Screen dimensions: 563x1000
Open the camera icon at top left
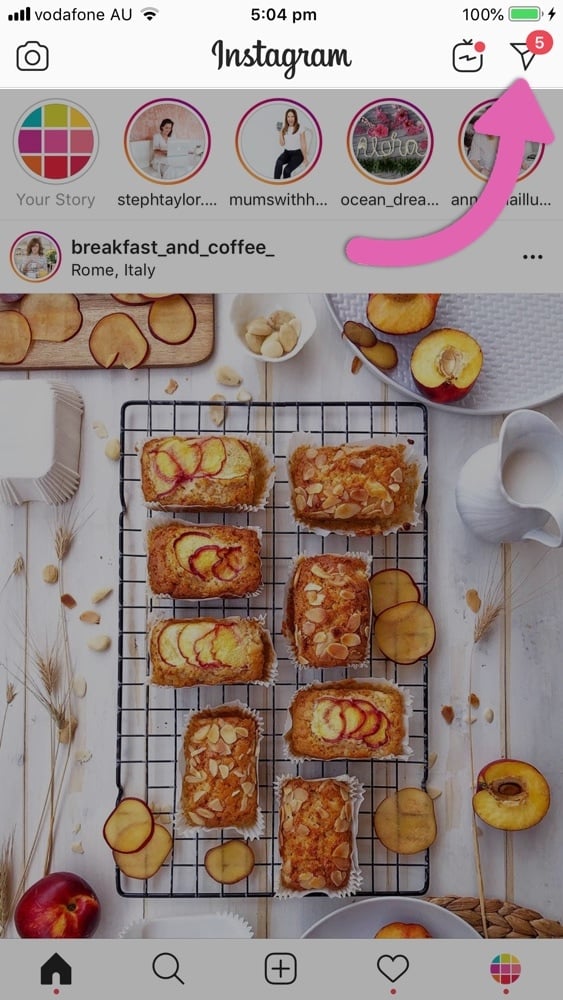point(33,57)
